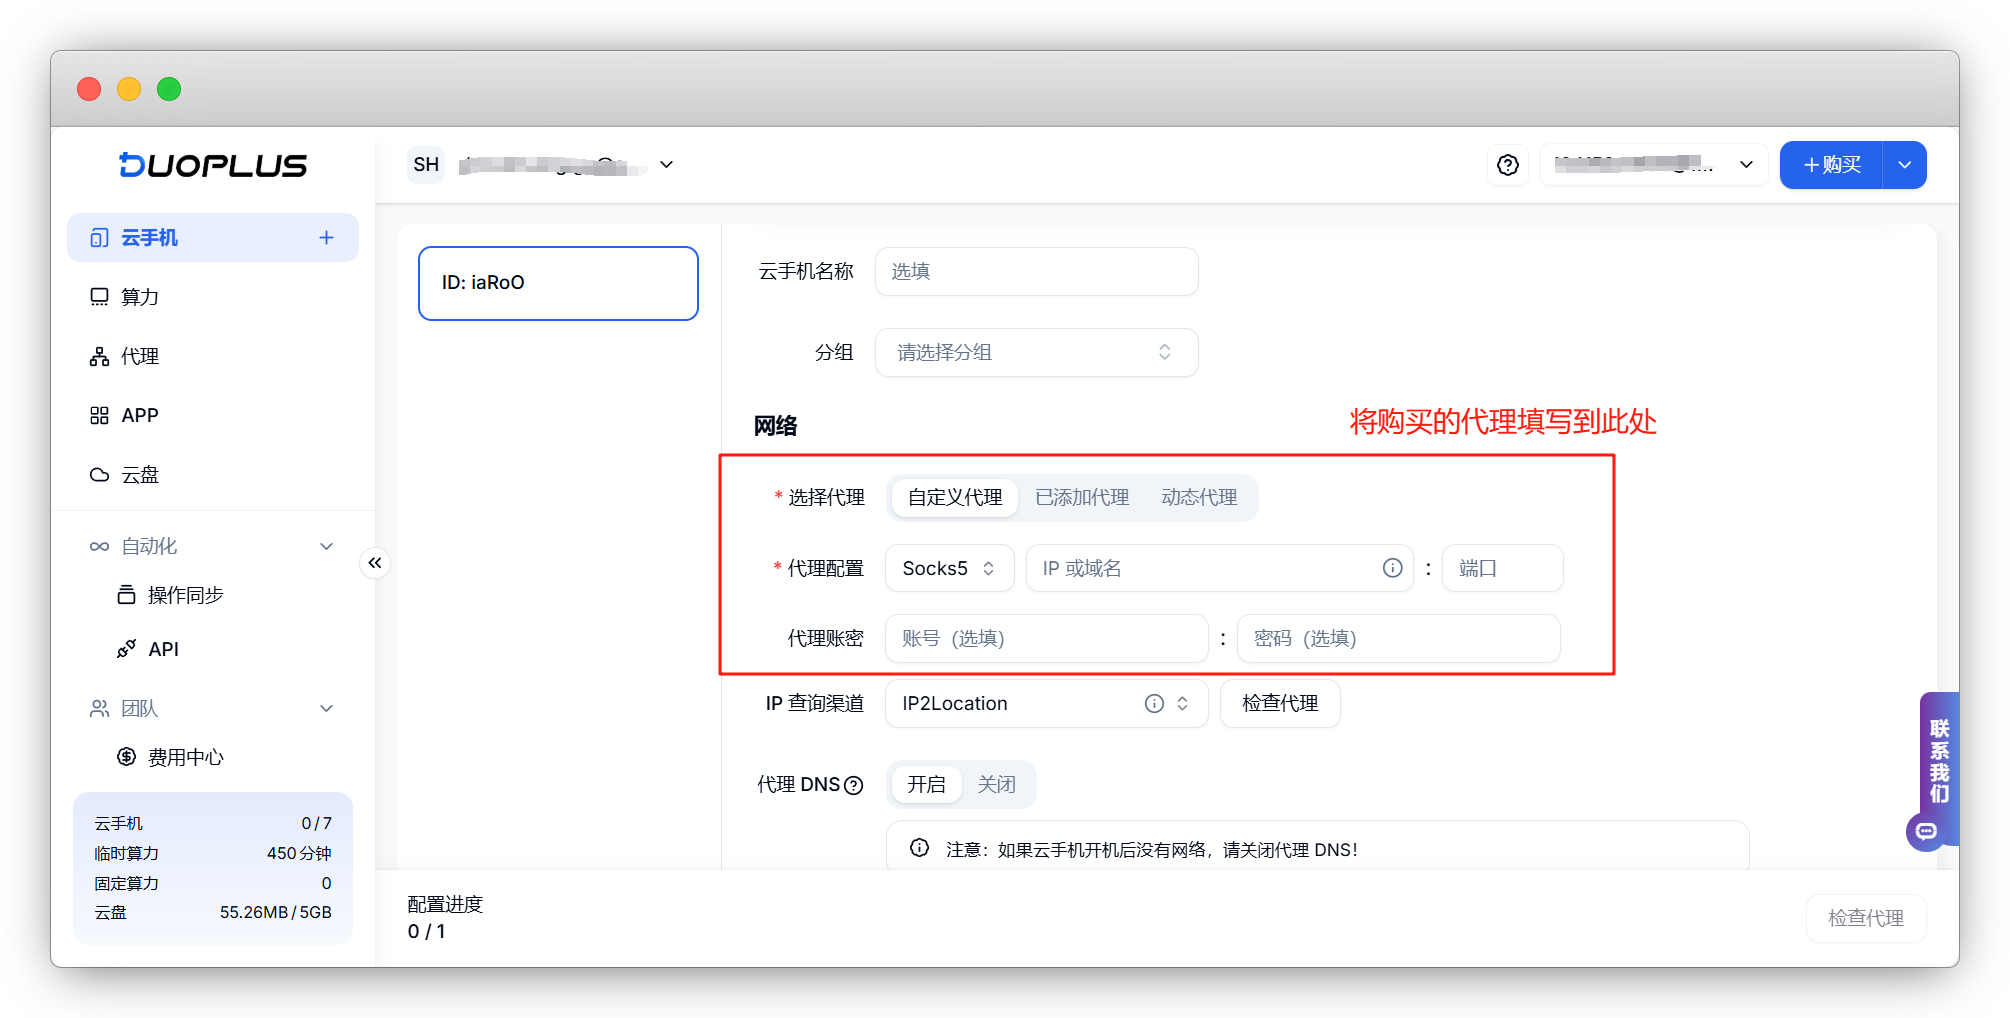Open the 联系我们 chat bubble
This screenshot has width=2010, height=1018.
(1926, 831)
